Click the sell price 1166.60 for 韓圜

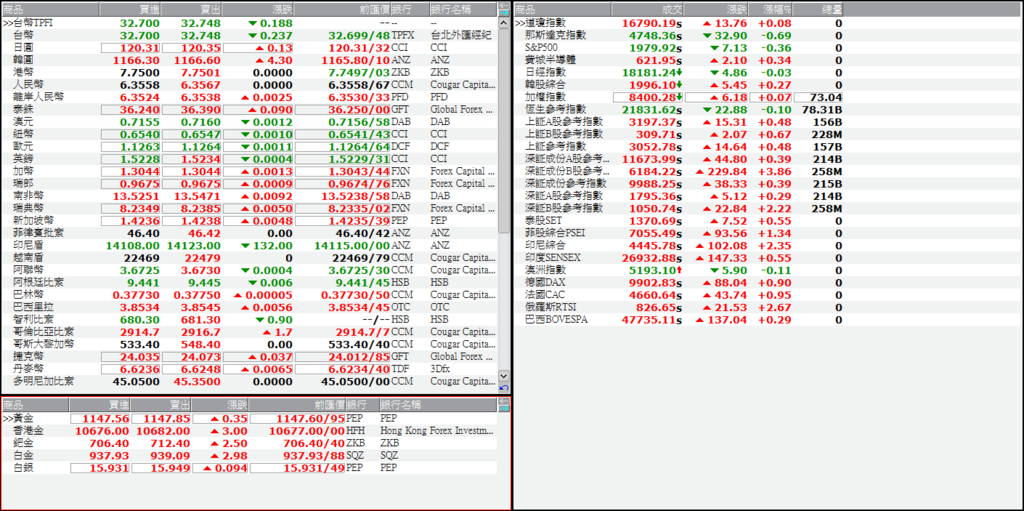pos(197,60)
